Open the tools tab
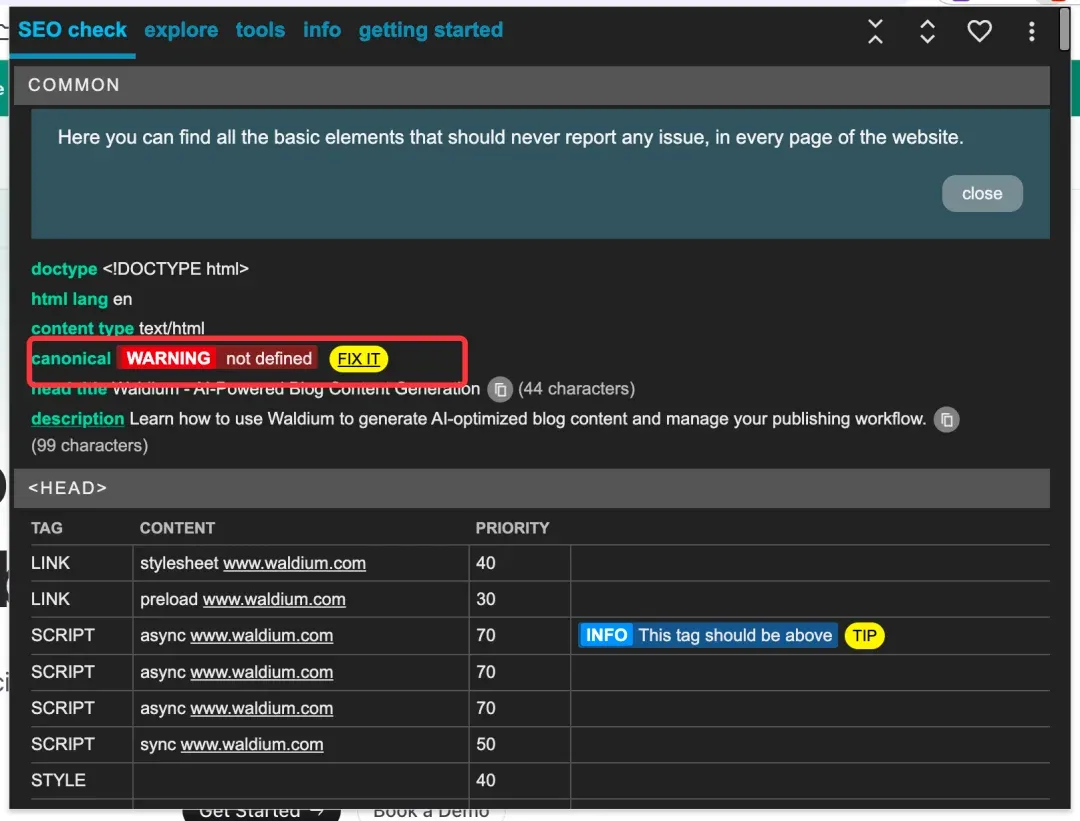Screen dimensions: 1080x821 pyautogui.click(x=260, y=30)
